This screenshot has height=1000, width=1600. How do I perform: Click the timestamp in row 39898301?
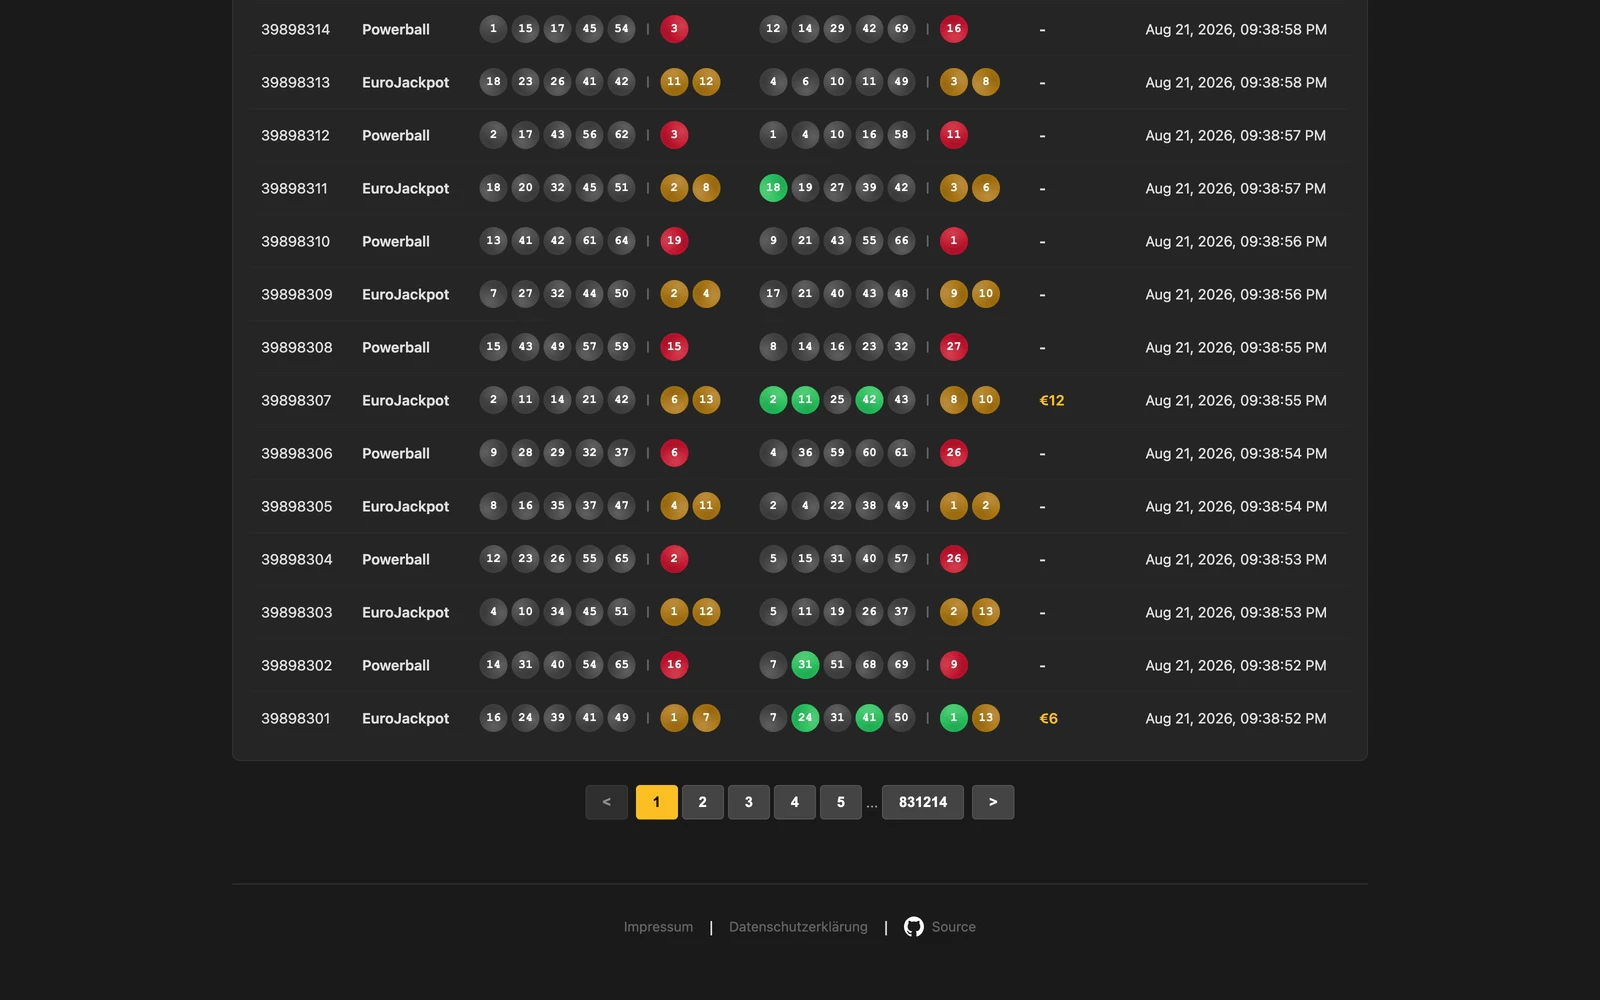(1236, 718)
